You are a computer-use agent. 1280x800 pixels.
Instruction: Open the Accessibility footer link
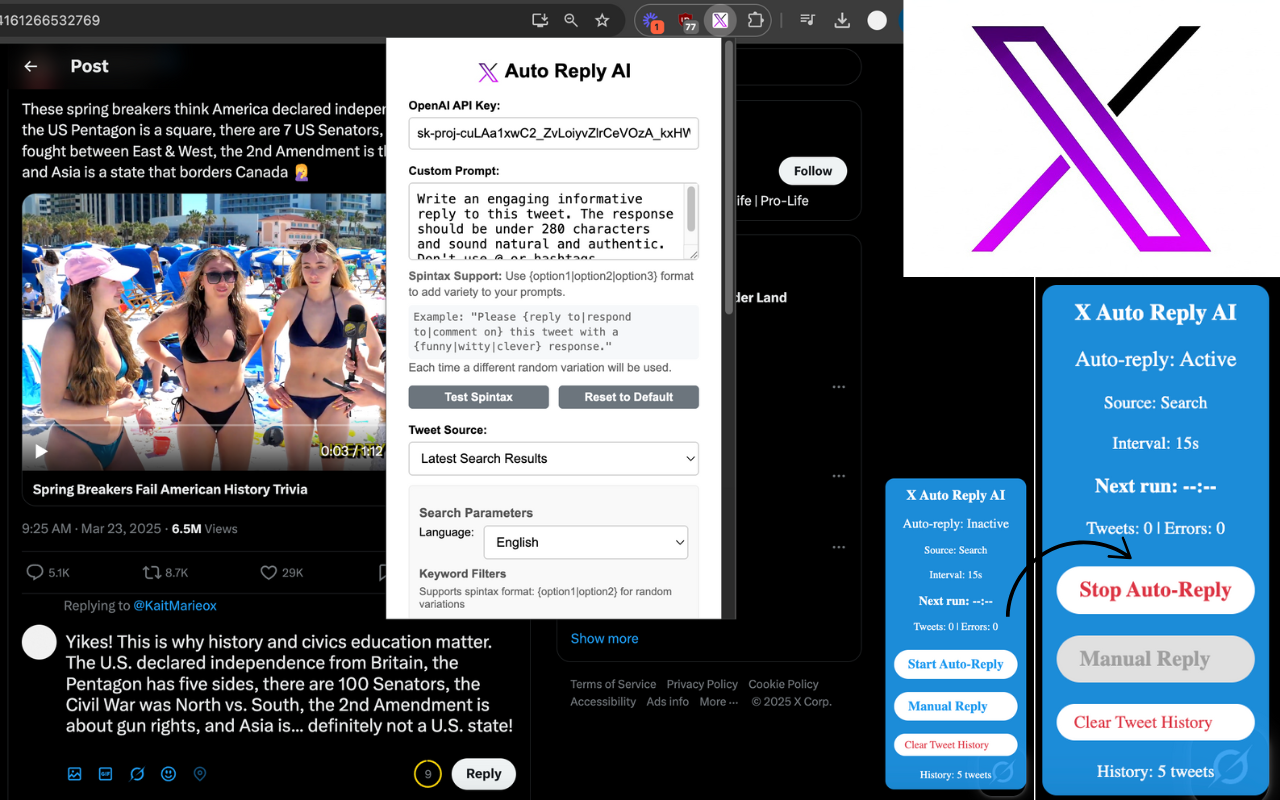point(603,701)
